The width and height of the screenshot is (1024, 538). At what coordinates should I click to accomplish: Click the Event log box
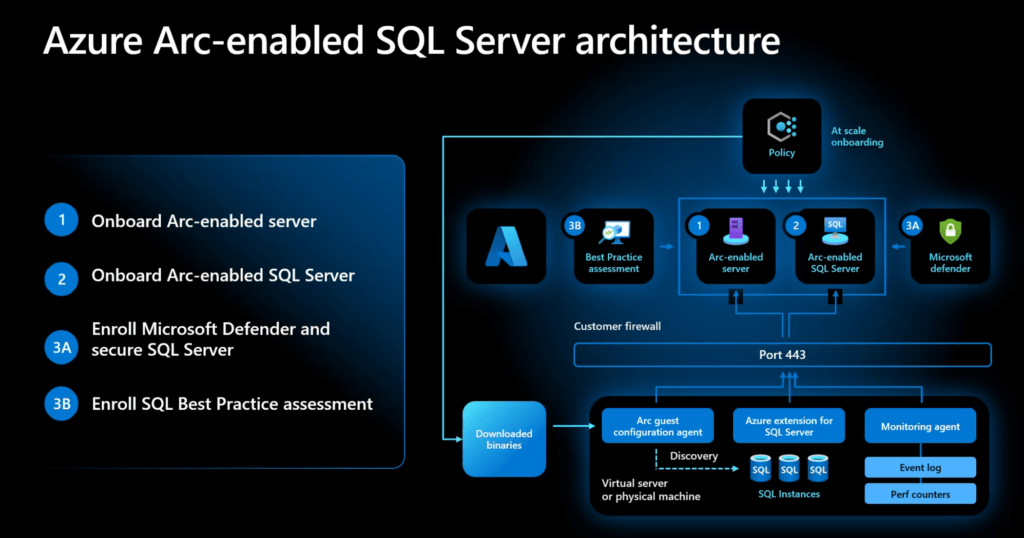pos(920,467)
